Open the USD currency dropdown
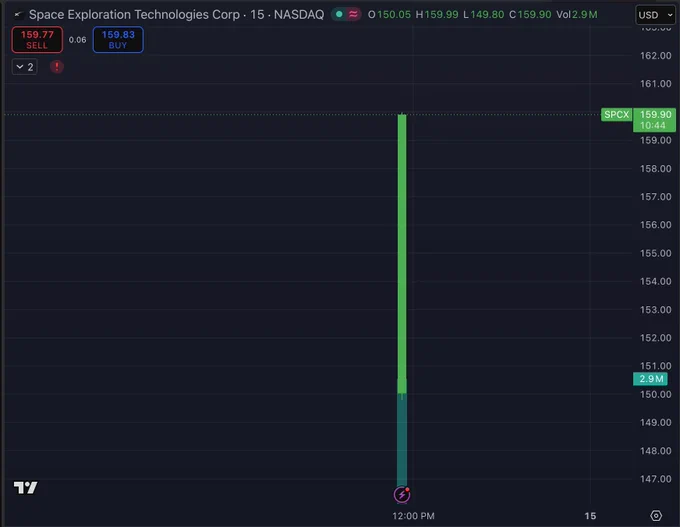Image resolution: width=680 pixels, height=527 pixels. [656, 15]
